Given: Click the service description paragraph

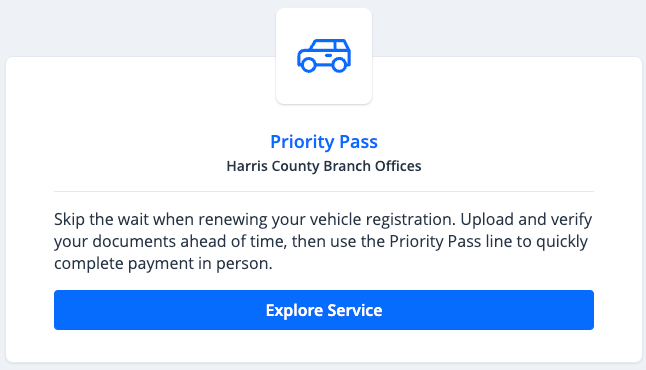Looking at the screenshot, I should tap(324, 241).
